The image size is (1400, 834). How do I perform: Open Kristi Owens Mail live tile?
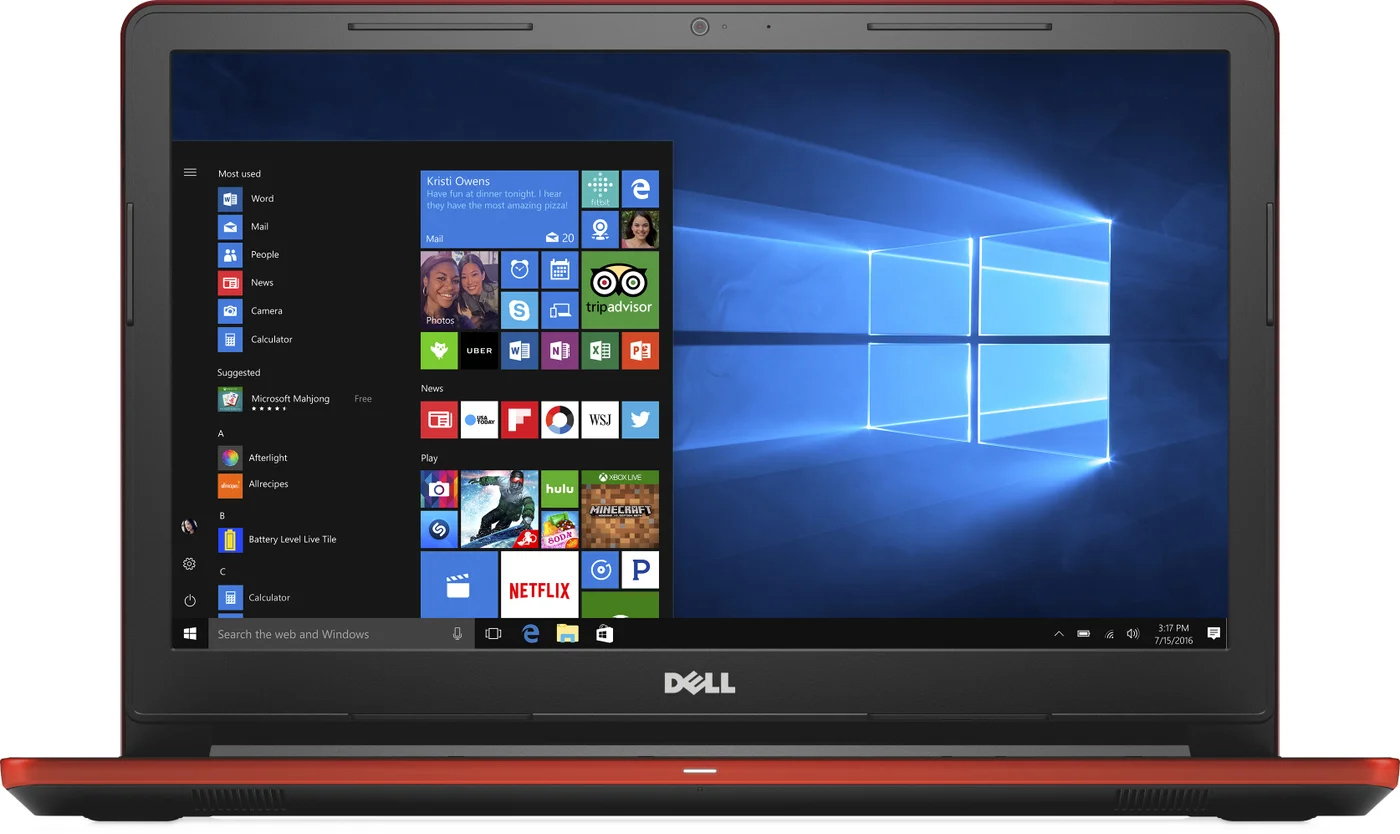pos(499,209)
